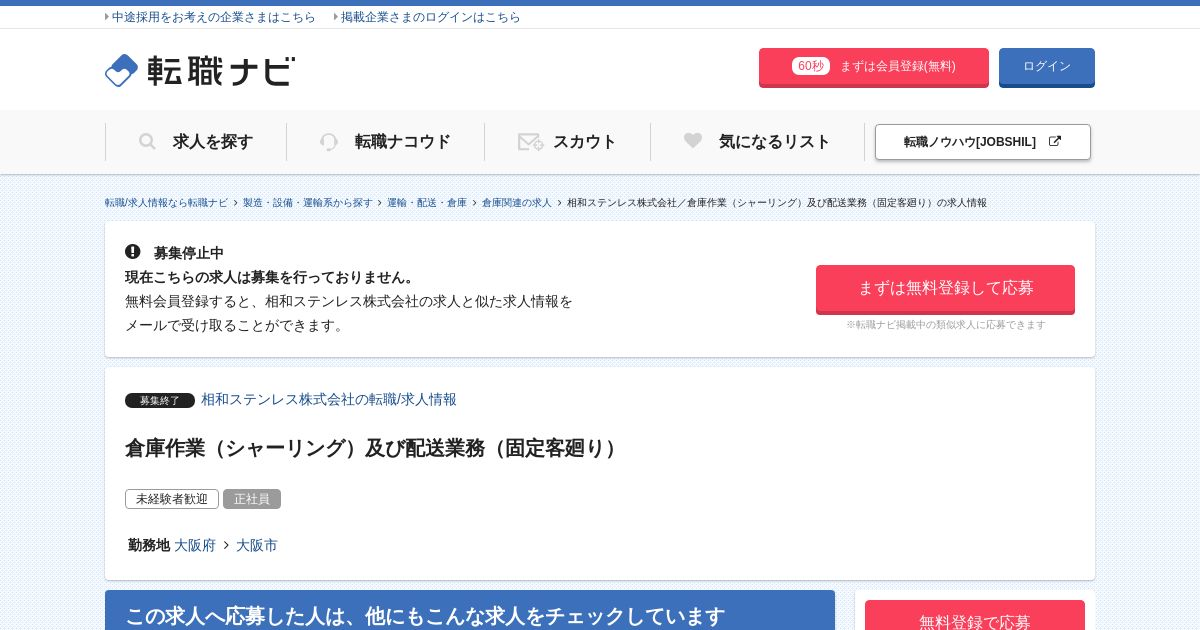Click the 無料登録で応募 button
Image resolution: width=1200 pixels, height=630 pixels.
coord(975,616)
